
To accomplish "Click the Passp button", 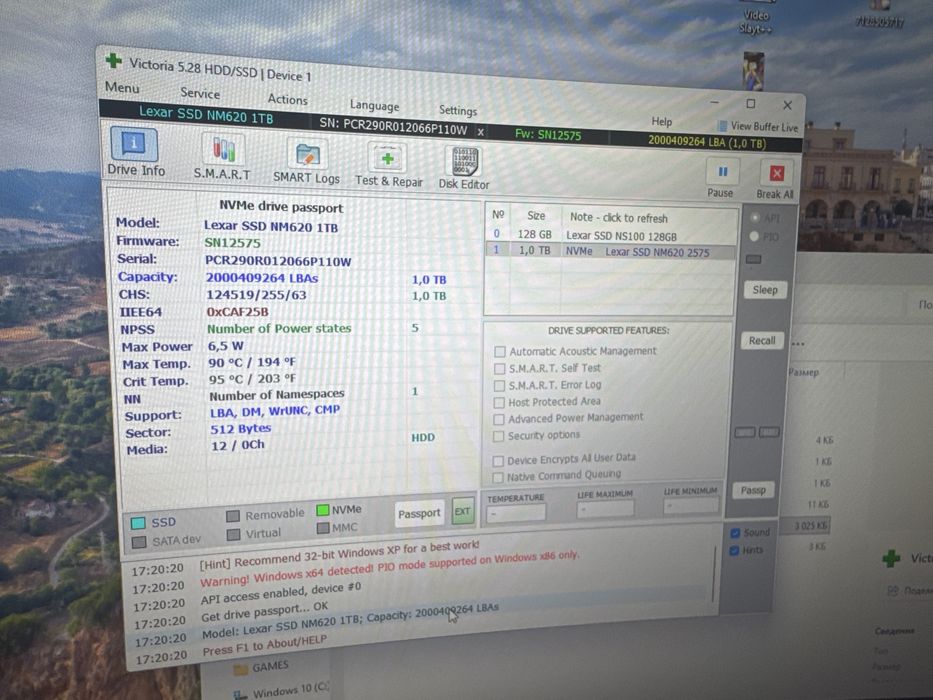I will [753, 490].
